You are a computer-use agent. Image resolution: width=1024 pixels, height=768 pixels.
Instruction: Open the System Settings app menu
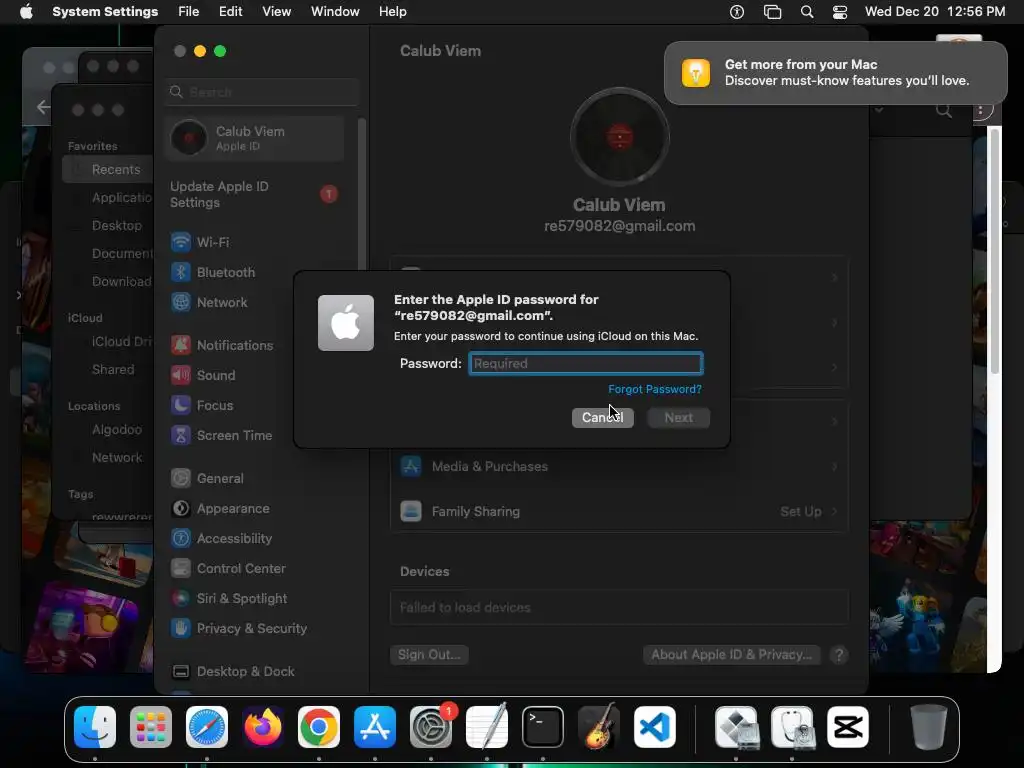(105, 12)
